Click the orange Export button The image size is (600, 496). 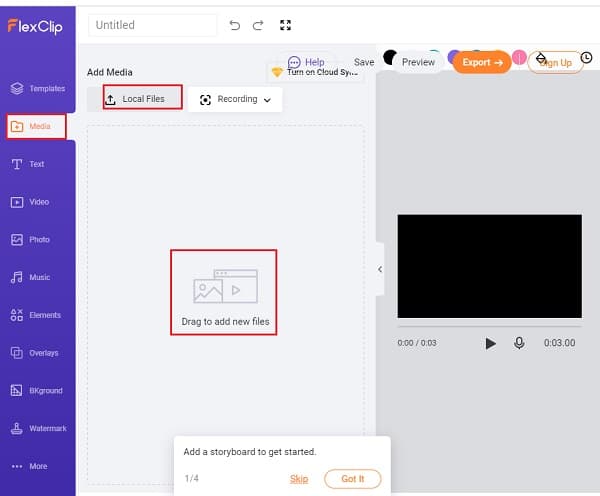coord(482,62)
